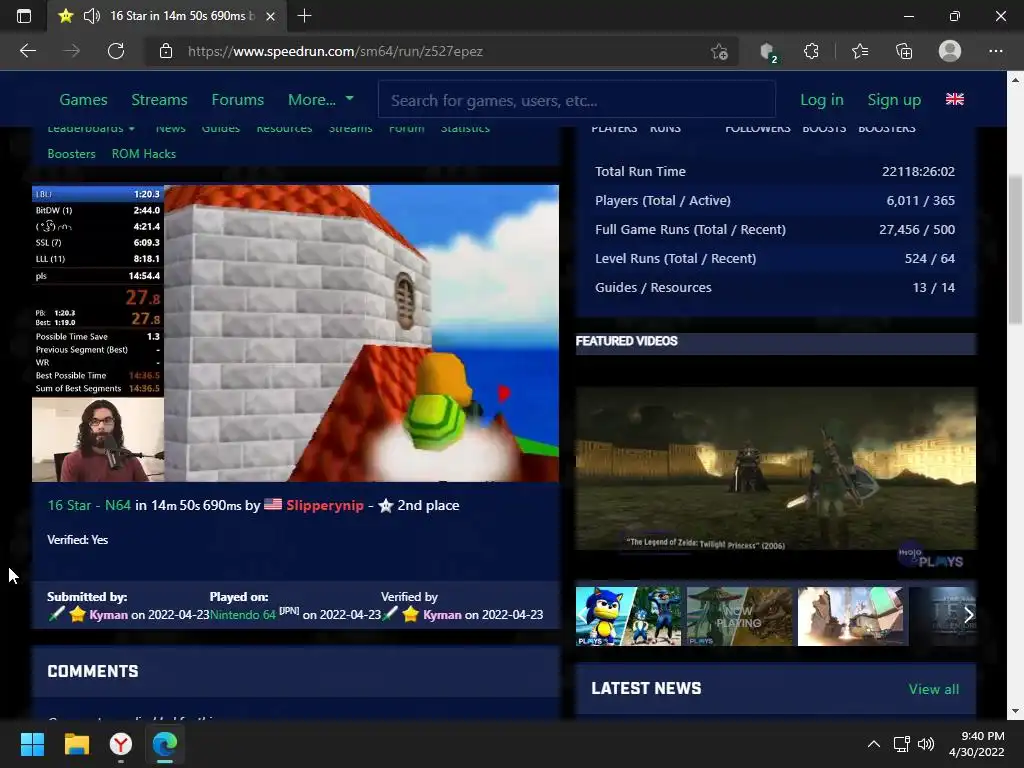Open the Extensions puzzle icon
This screenshot has height=768, width=1024.
pyautogui.click(x=811, y=51)
